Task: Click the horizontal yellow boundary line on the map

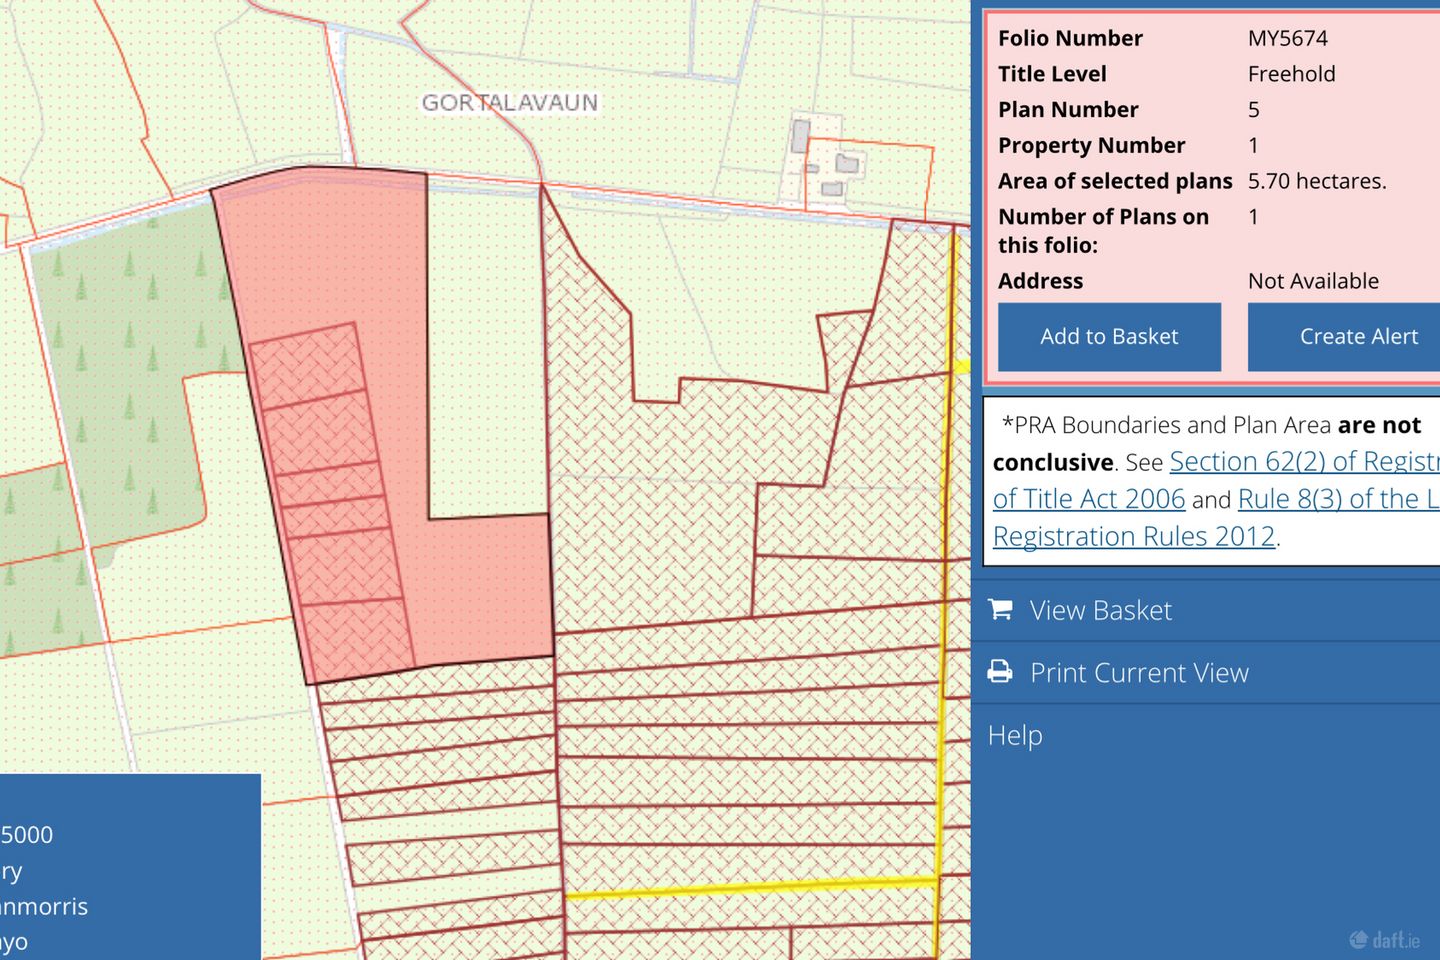Action: [x=750, y=888]
